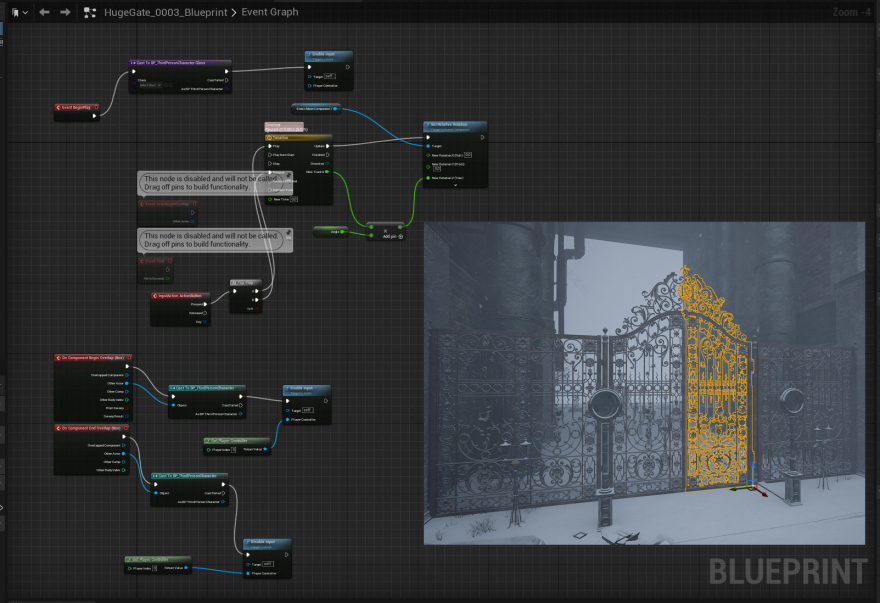Click the Event BeginPlay node icon
The width and height of the screenshot is (880, 603).
point(58,107)
